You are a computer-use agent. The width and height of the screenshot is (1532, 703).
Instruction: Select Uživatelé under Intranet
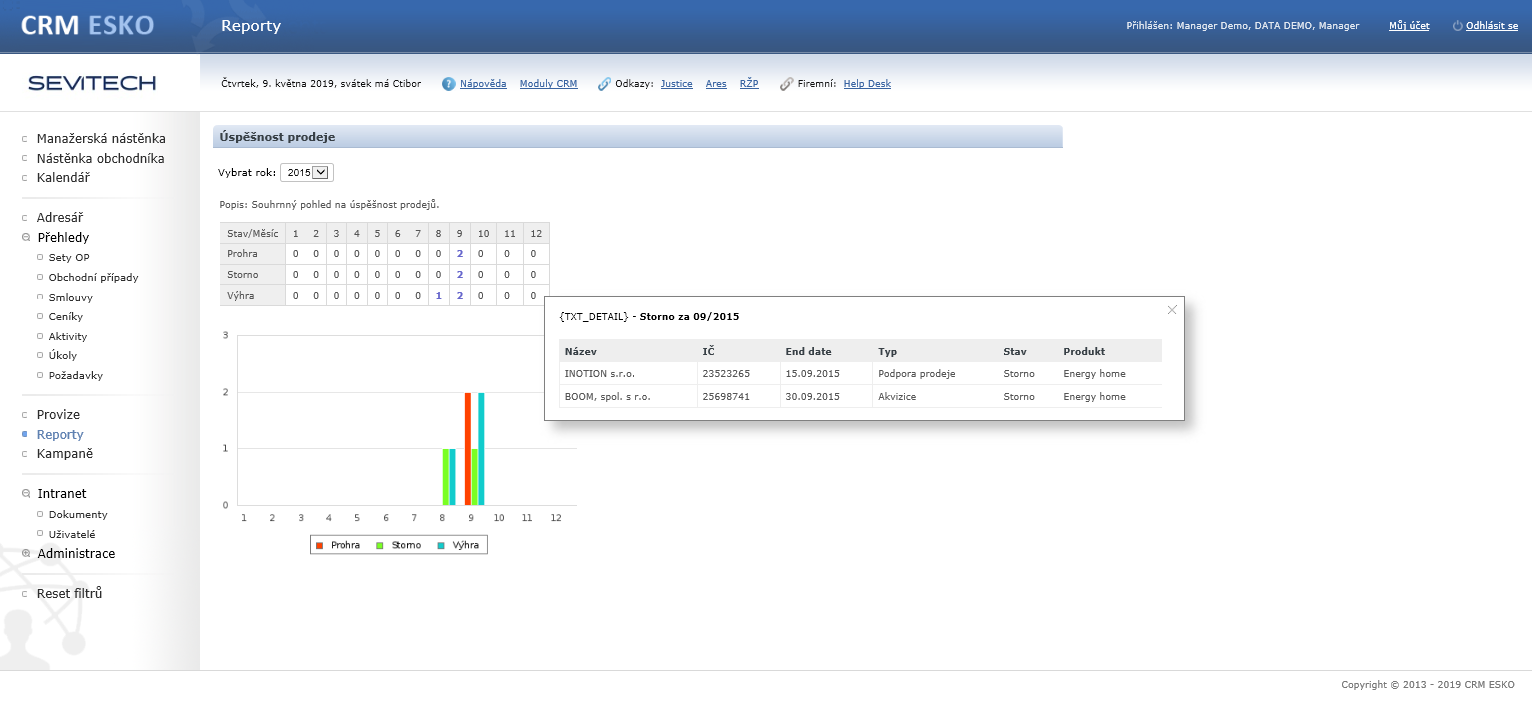tap(72, 534)
